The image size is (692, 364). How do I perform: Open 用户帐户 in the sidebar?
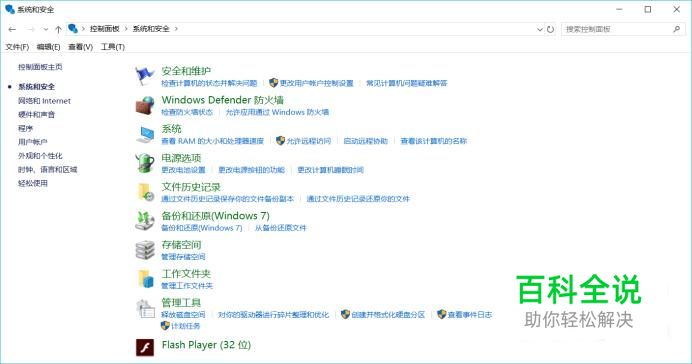coord(33,142)
